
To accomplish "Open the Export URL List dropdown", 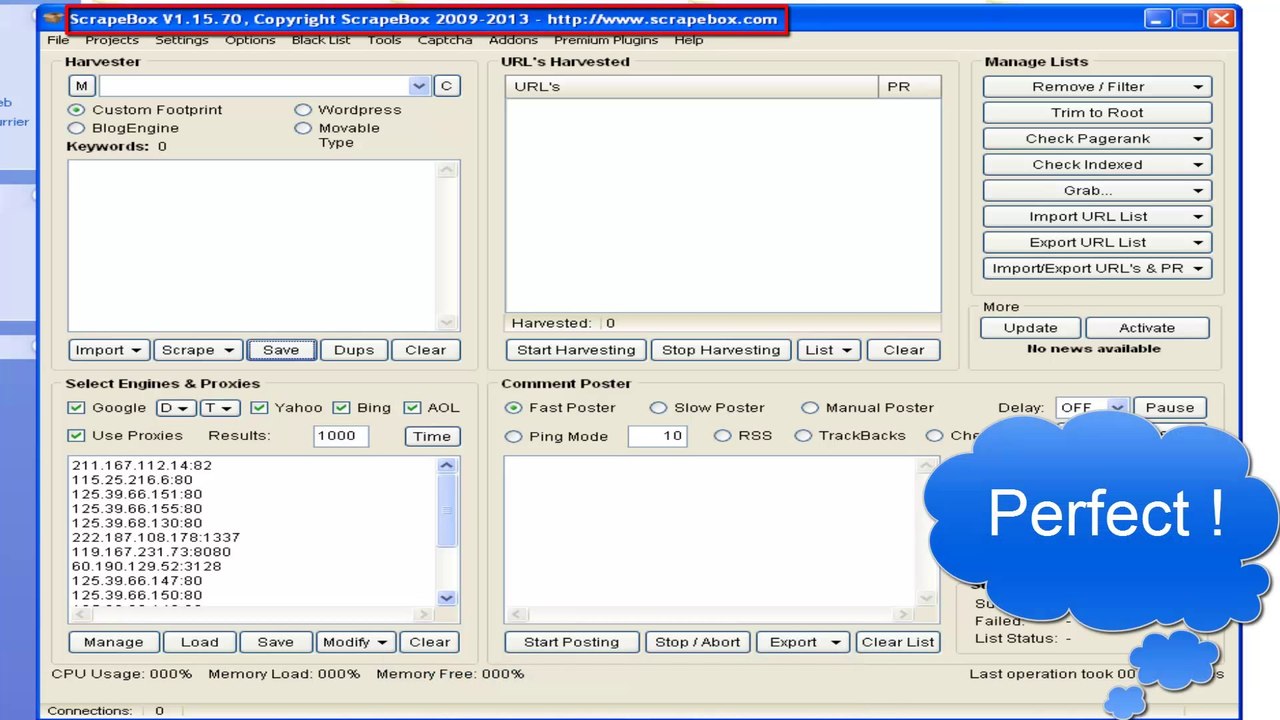I will pos(1097,243).
